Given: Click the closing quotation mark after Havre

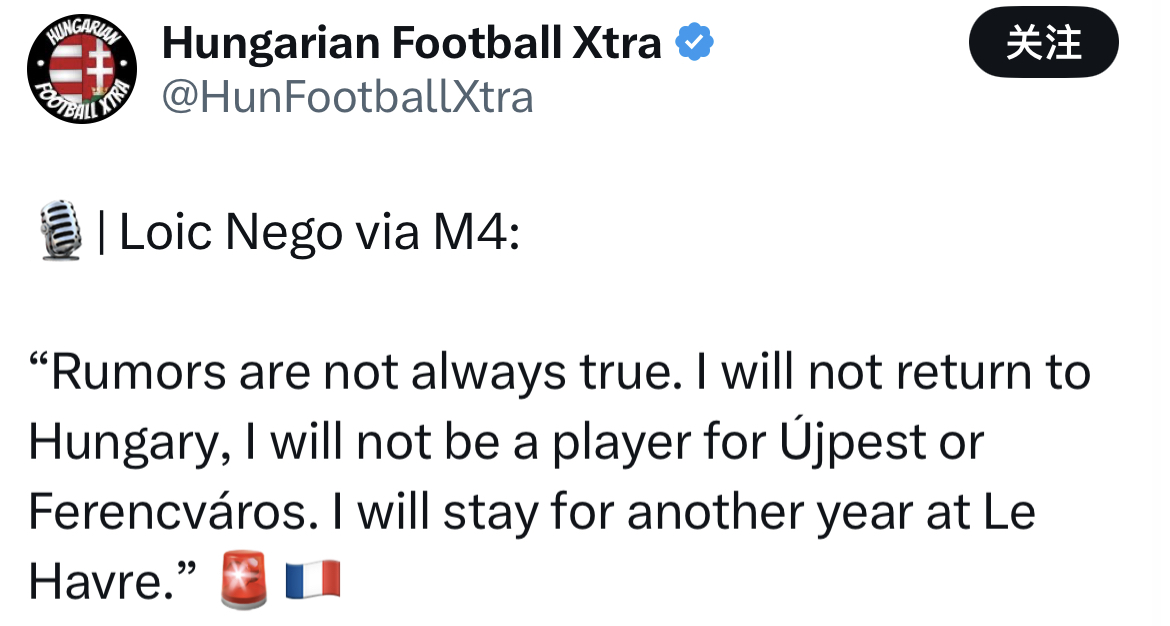Looking at the screenshot, I should [x=187, y=571].
